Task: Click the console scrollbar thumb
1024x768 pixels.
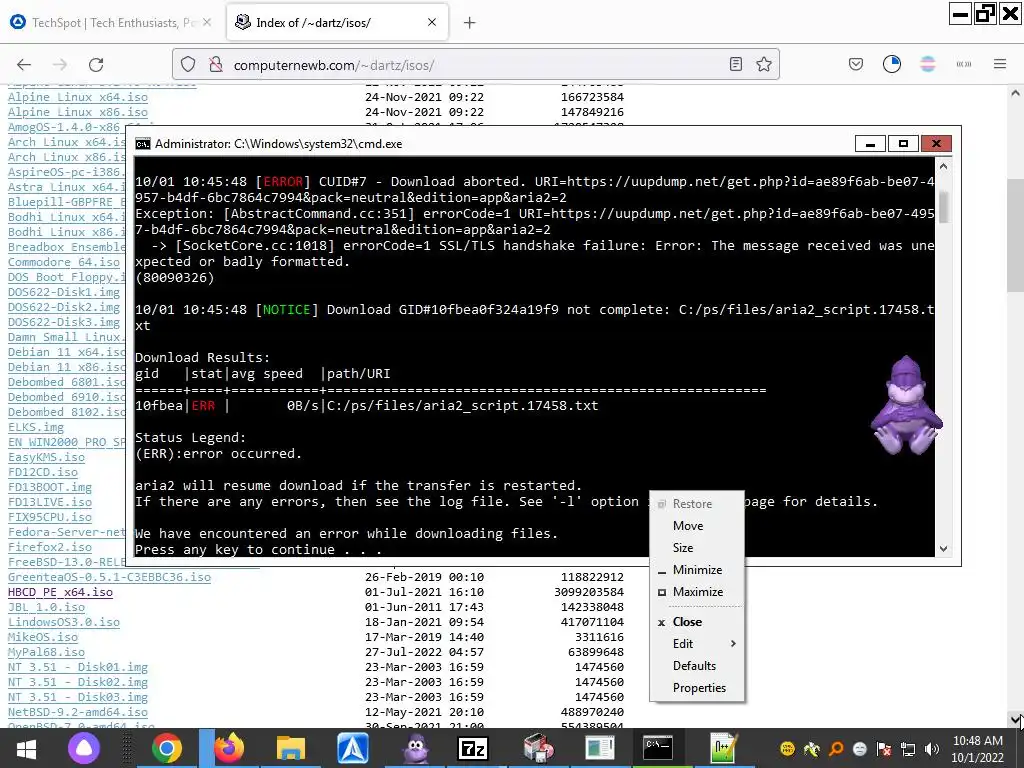Action: pos(943,207)
